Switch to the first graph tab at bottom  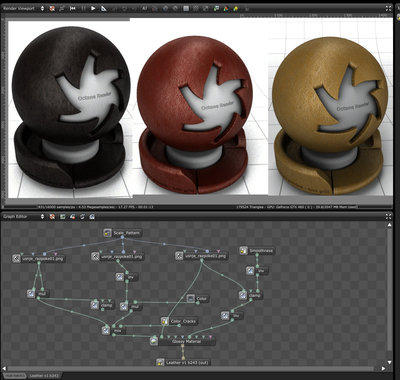coord(15,376)
